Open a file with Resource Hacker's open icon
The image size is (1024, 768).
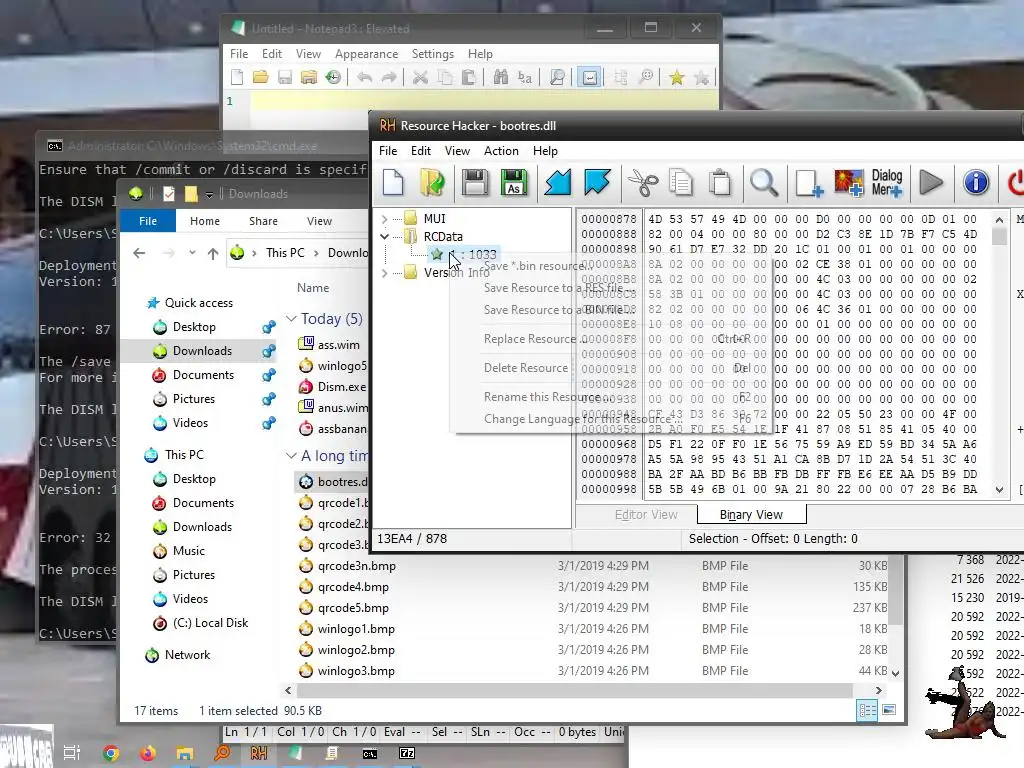point(432,182)
